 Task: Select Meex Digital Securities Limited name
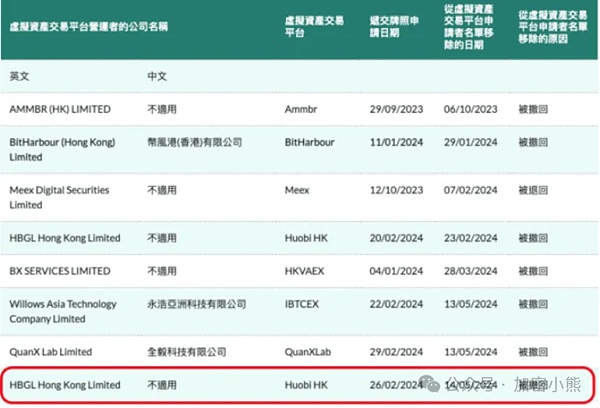59,197
